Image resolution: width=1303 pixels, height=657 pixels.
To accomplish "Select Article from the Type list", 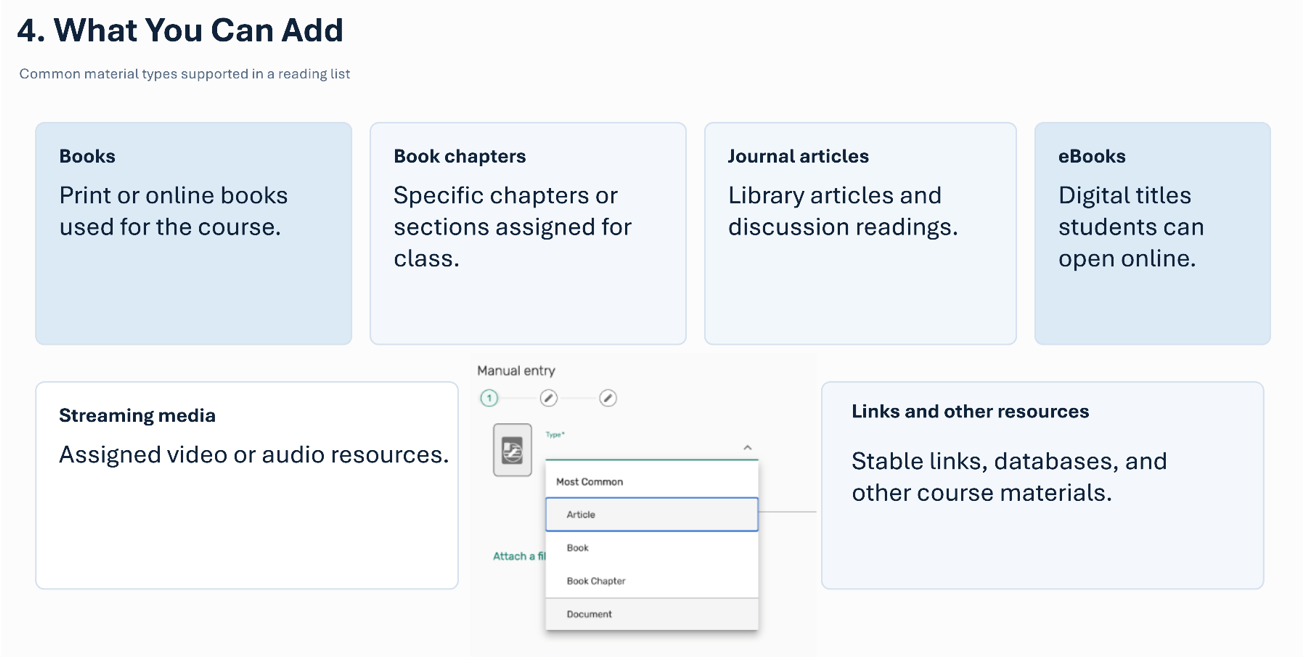I will (652, 514).
